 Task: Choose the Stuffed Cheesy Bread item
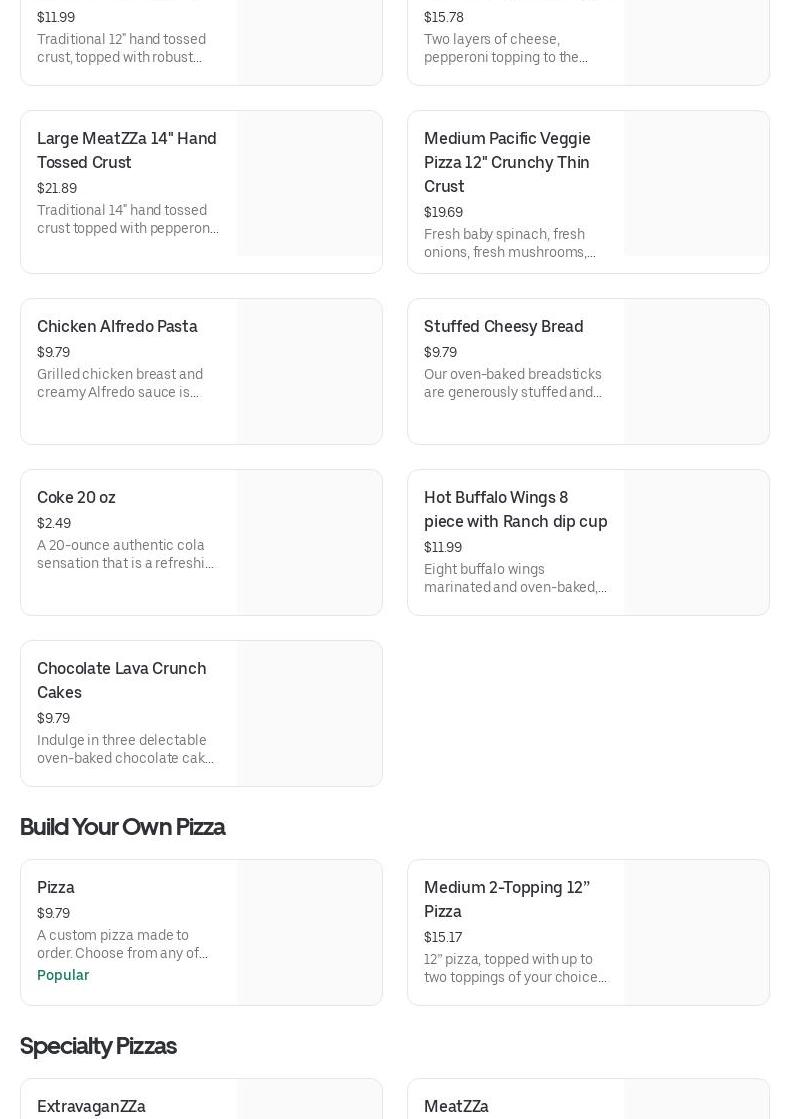503,327
